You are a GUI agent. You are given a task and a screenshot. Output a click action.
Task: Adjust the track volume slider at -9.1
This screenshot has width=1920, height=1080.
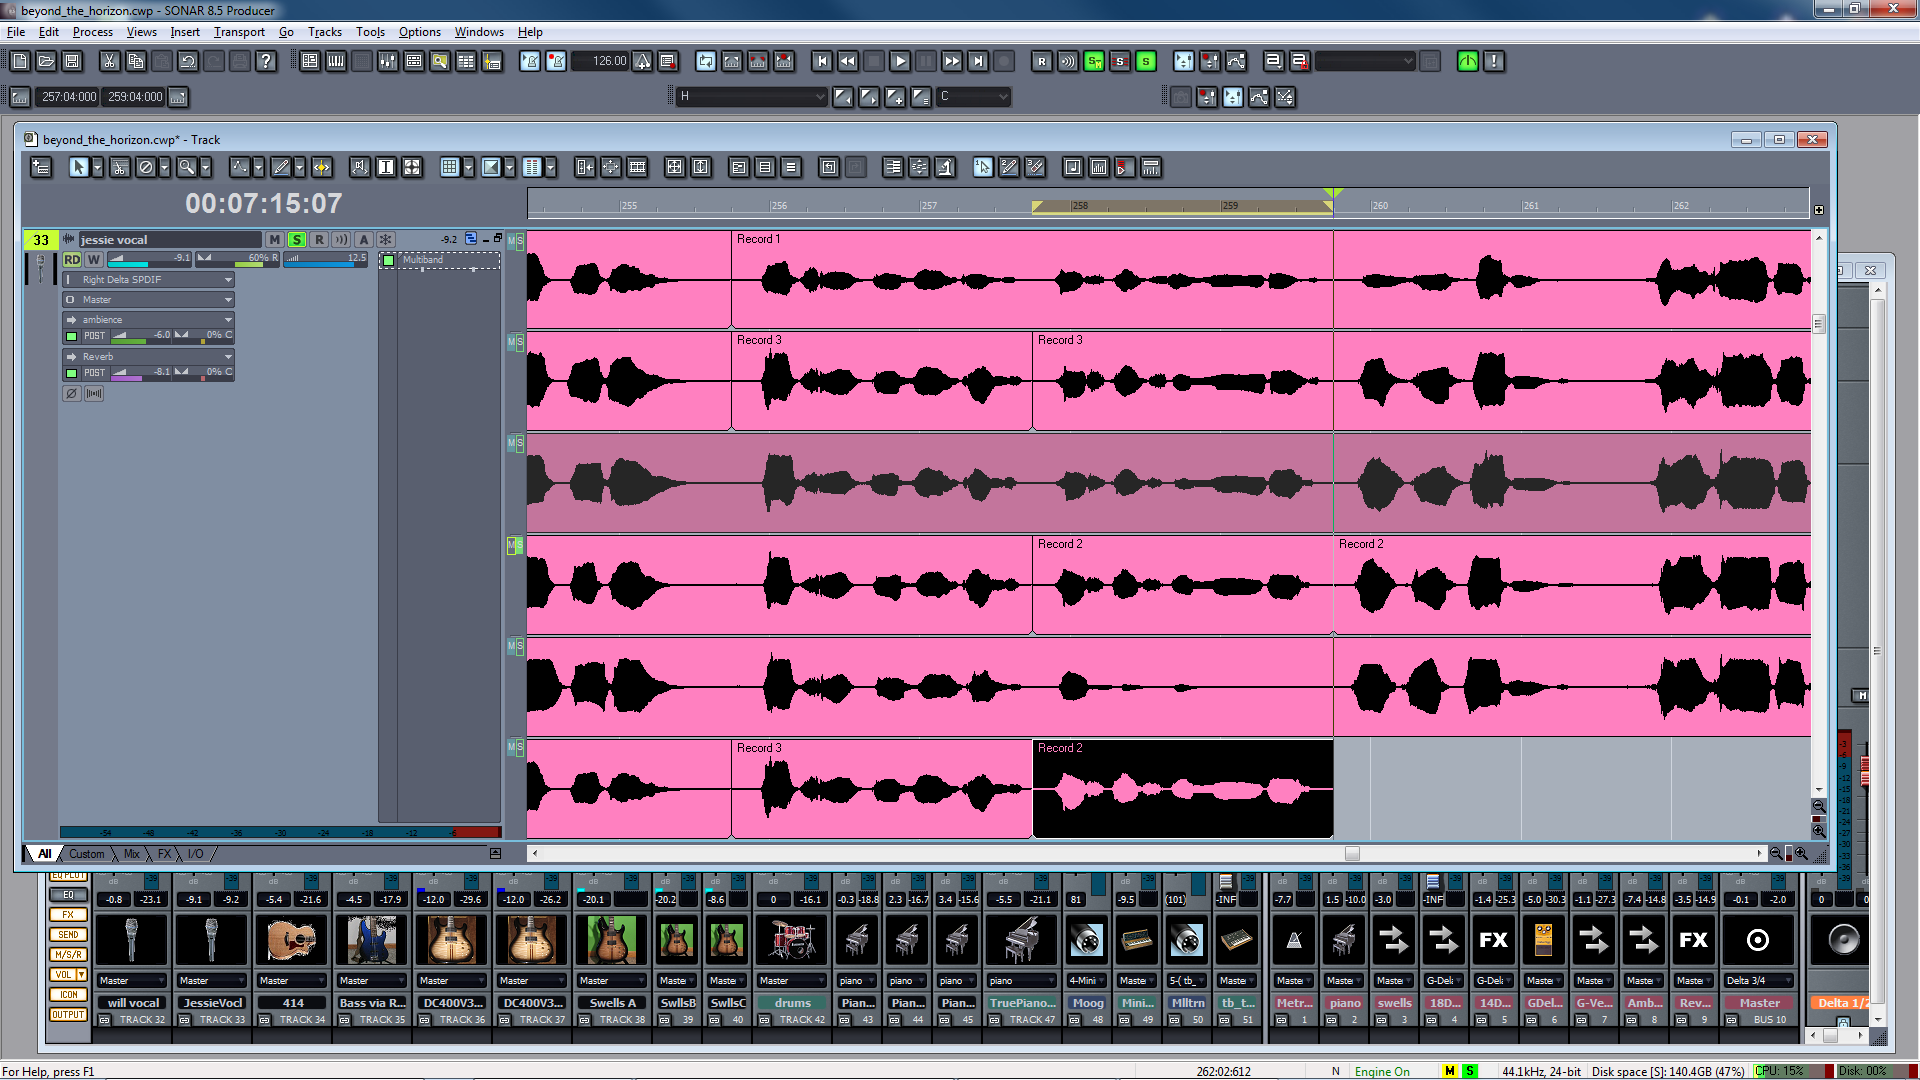click(x=149, y=259)
